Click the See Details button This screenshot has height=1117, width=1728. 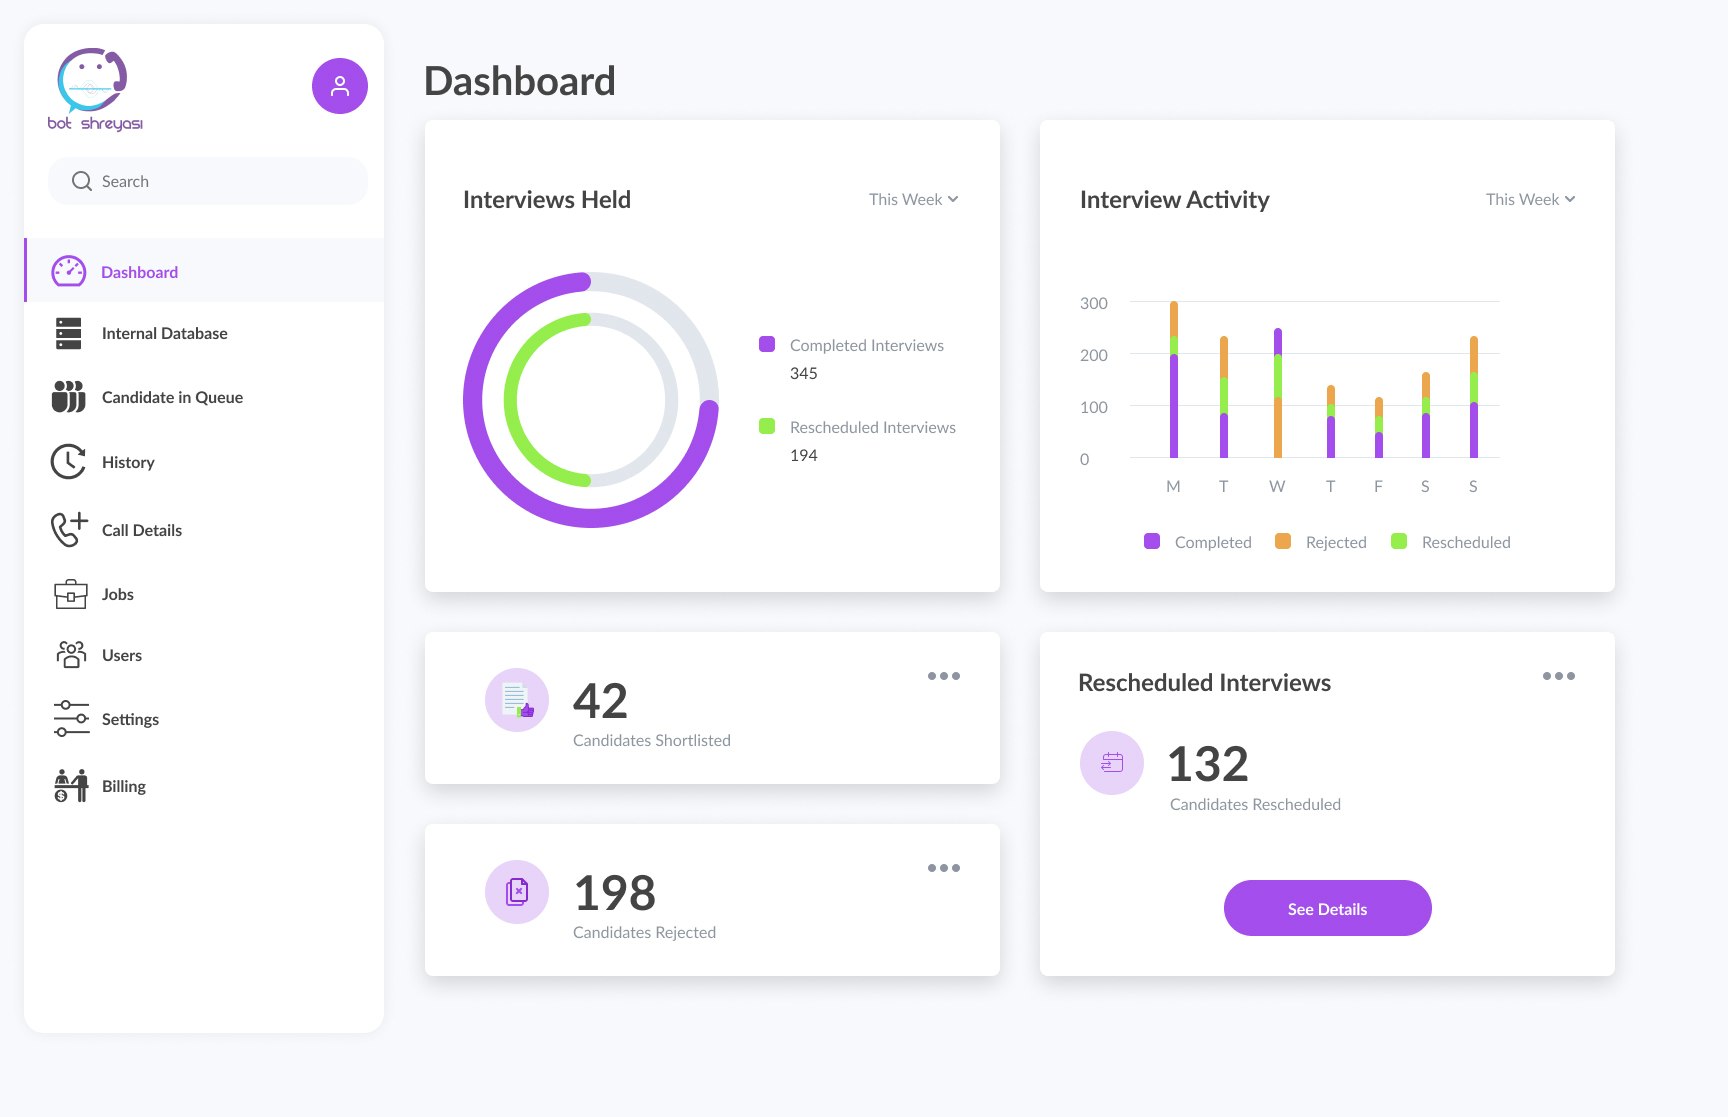point(1328,908)
